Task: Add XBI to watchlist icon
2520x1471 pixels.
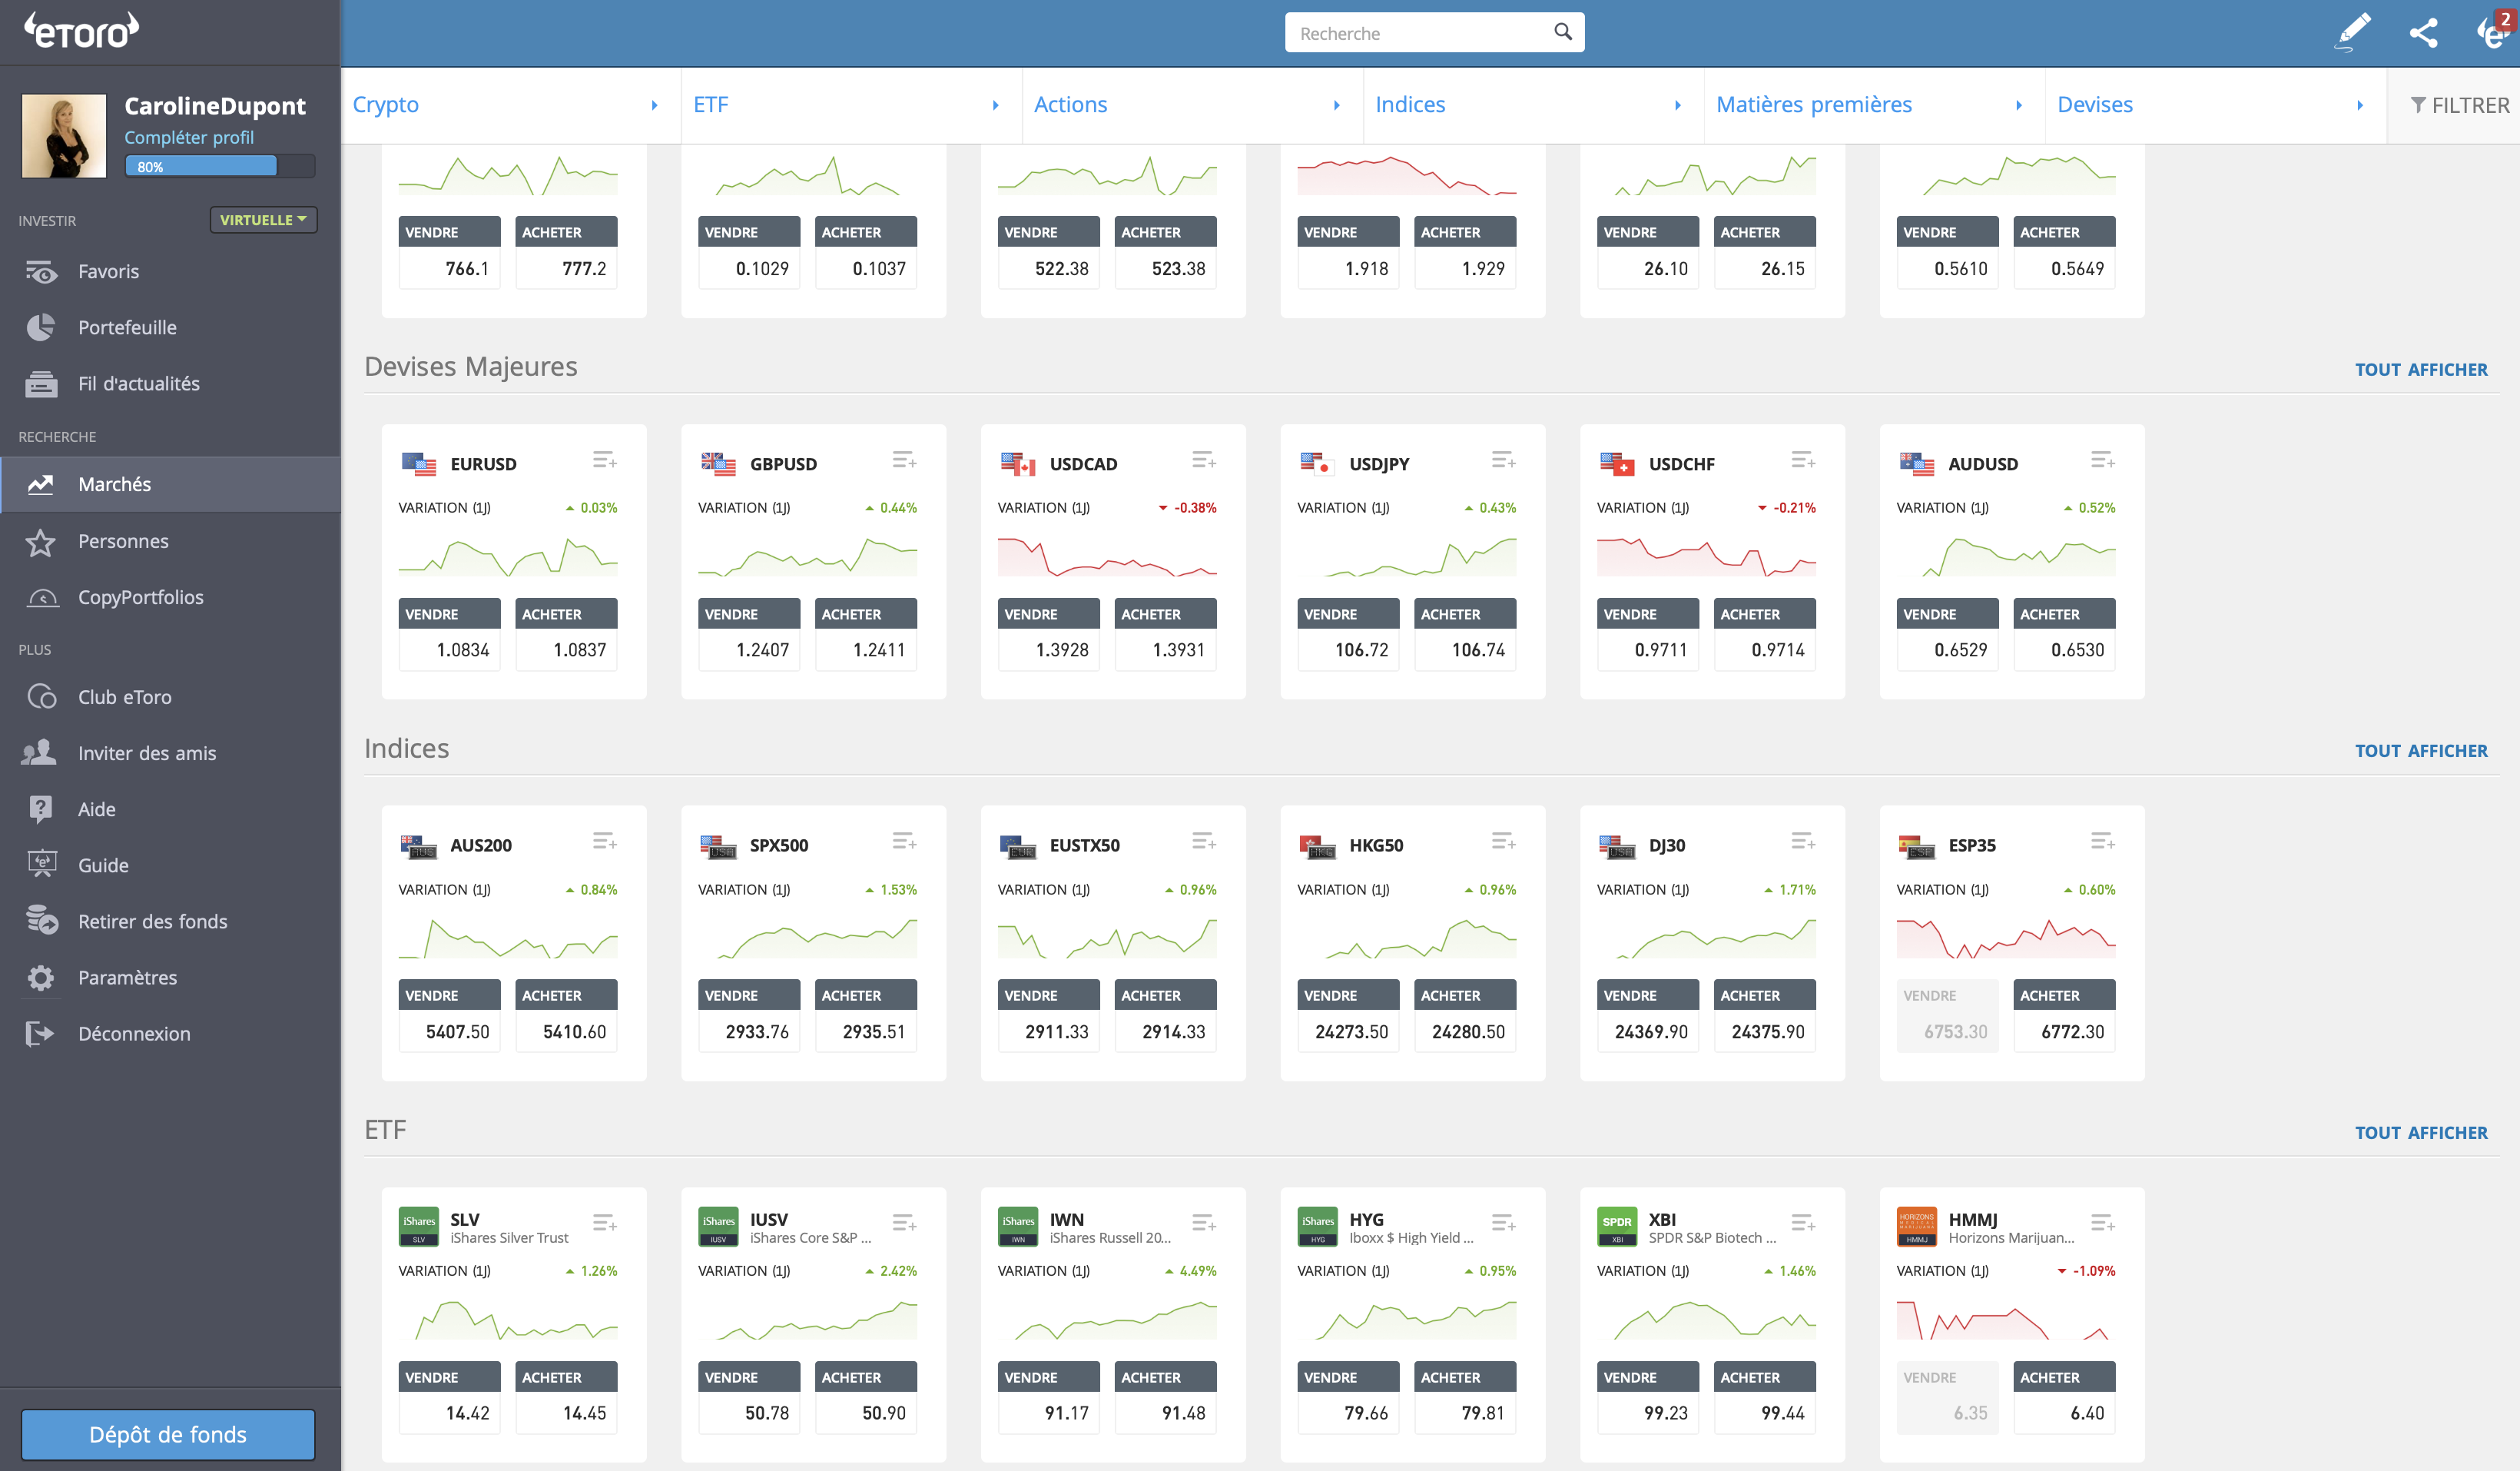Action: pos(1803,1222)
